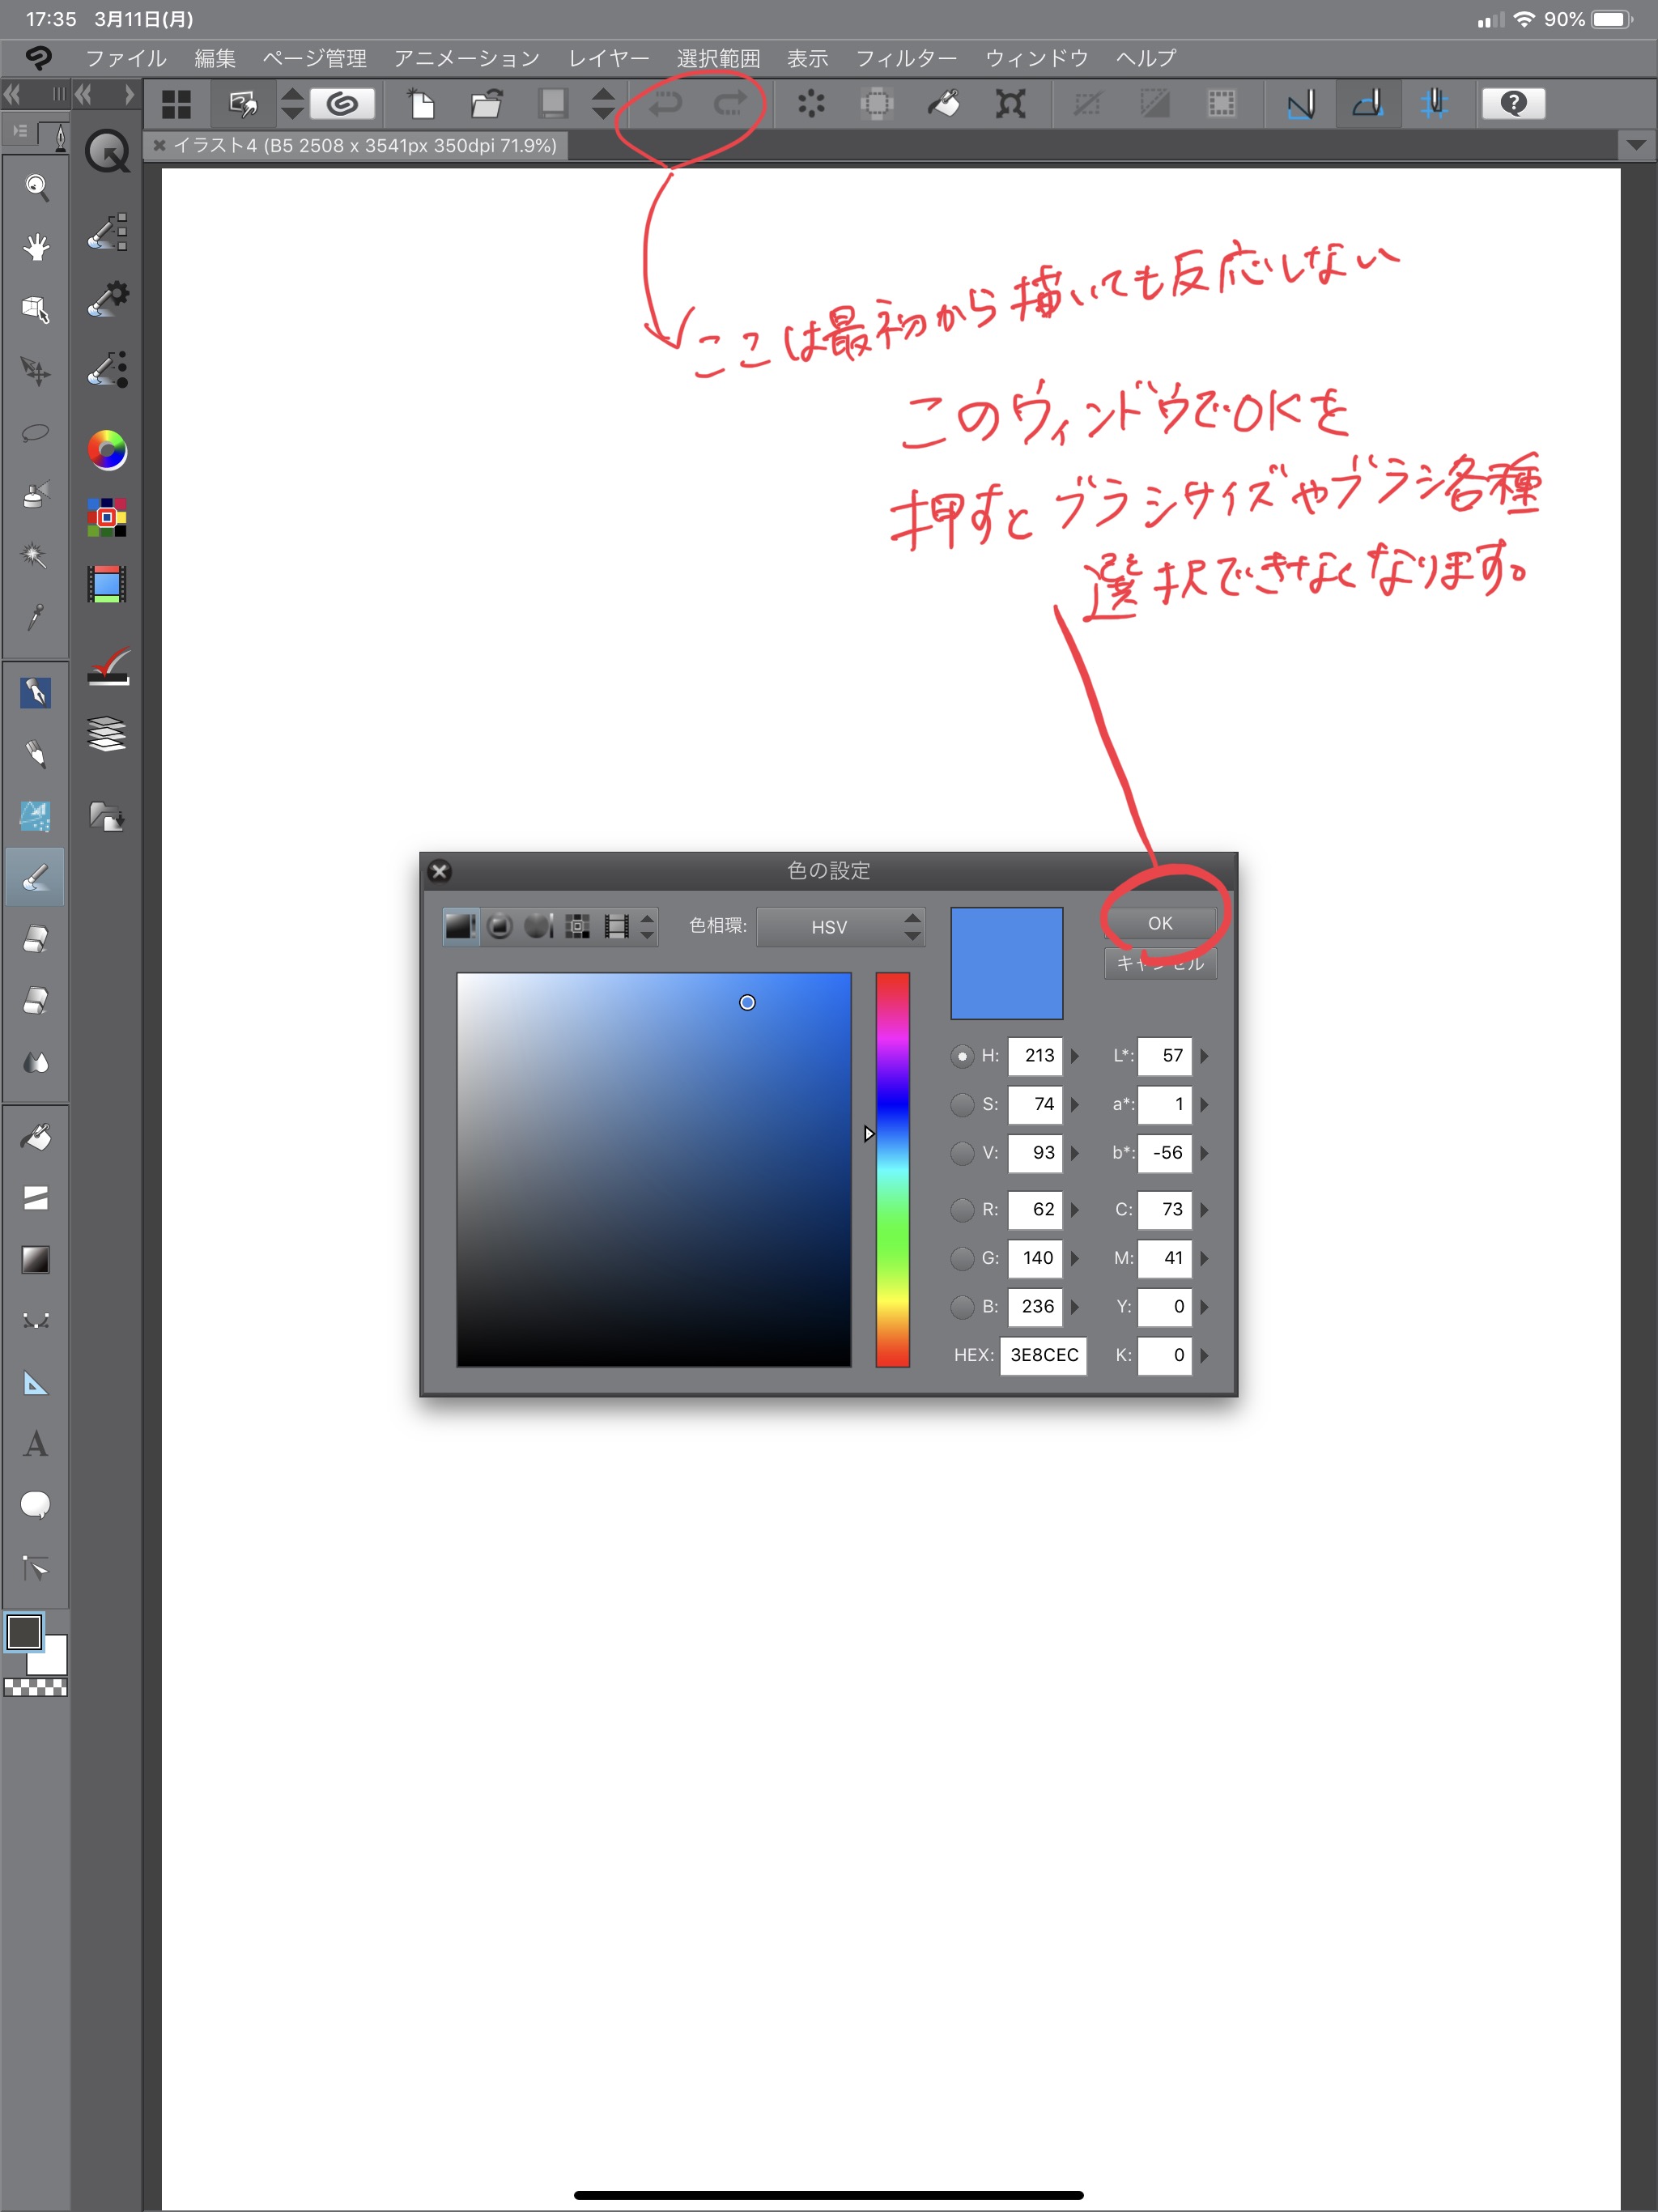Click the help question mark icon
Viewport: 1658px width, 2212px height.
(x=1513, y=104)
